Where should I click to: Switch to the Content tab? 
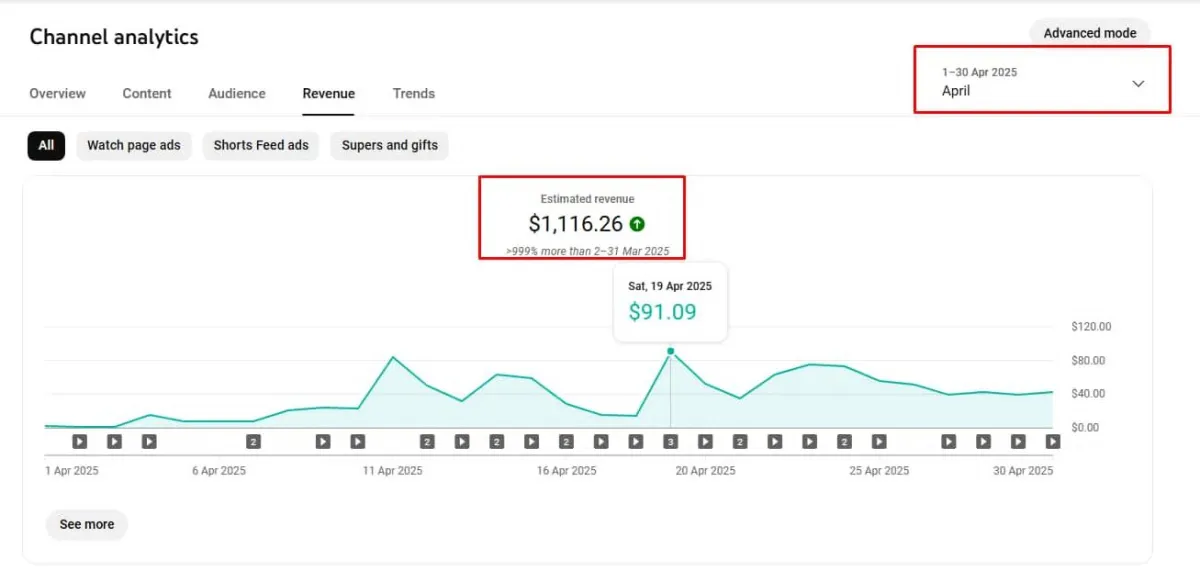(147, 93)
